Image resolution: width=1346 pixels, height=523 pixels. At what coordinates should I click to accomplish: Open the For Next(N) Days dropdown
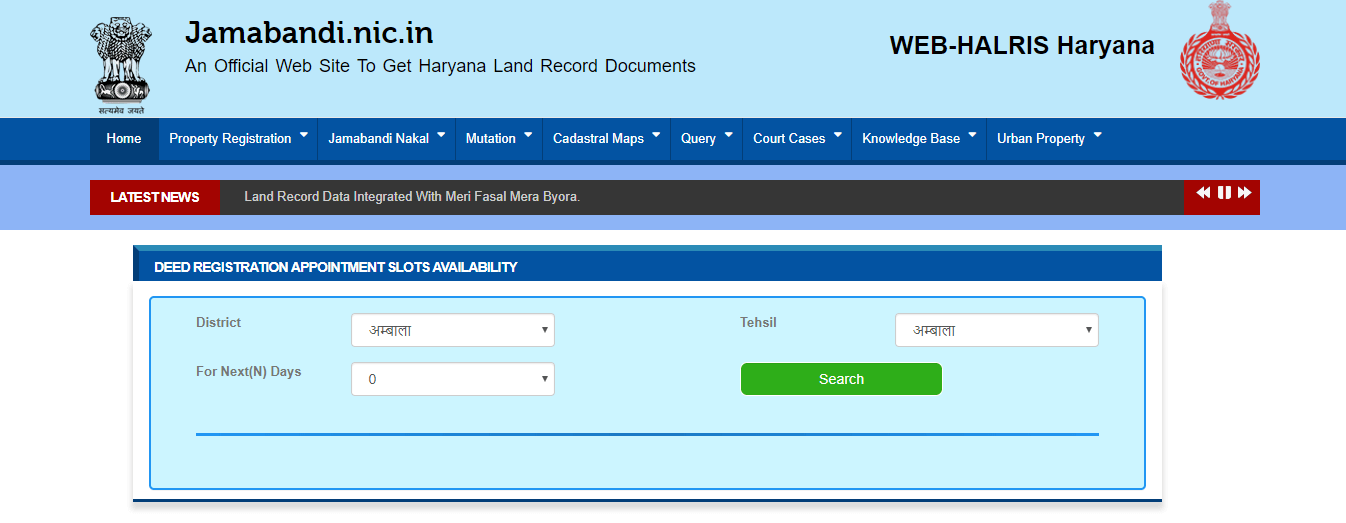(452, 379)
